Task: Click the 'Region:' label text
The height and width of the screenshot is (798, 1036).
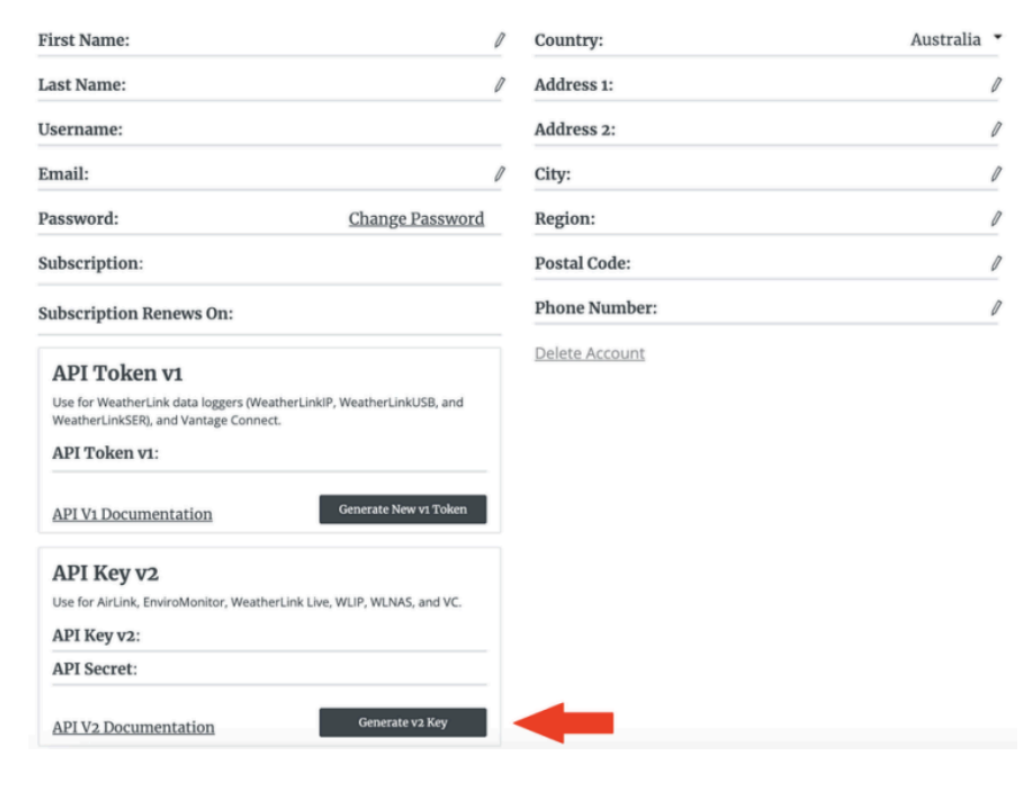Action: click(x=565, y=219)
